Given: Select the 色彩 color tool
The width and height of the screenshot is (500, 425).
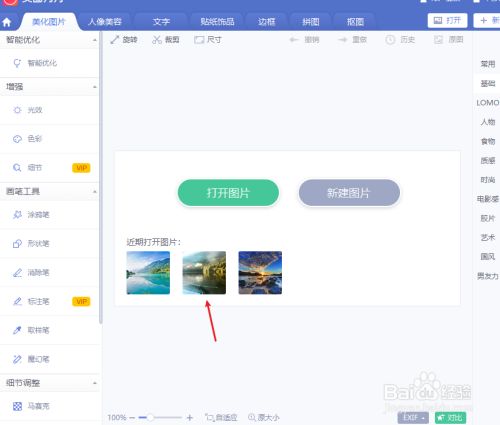Looking at the screenshot, I should pos(50,139).
